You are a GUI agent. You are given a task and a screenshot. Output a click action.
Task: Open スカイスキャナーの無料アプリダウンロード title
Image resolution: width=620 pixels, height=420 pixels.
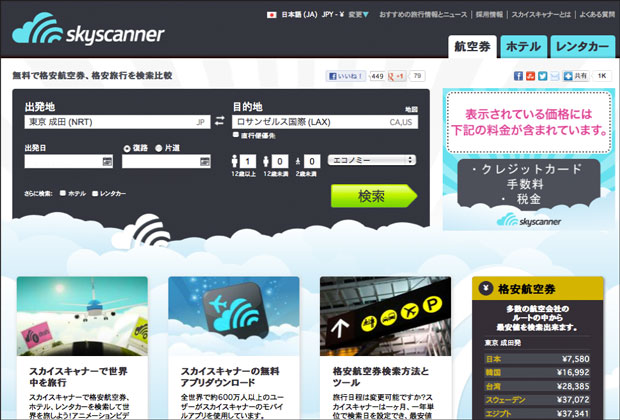(230, 377)
